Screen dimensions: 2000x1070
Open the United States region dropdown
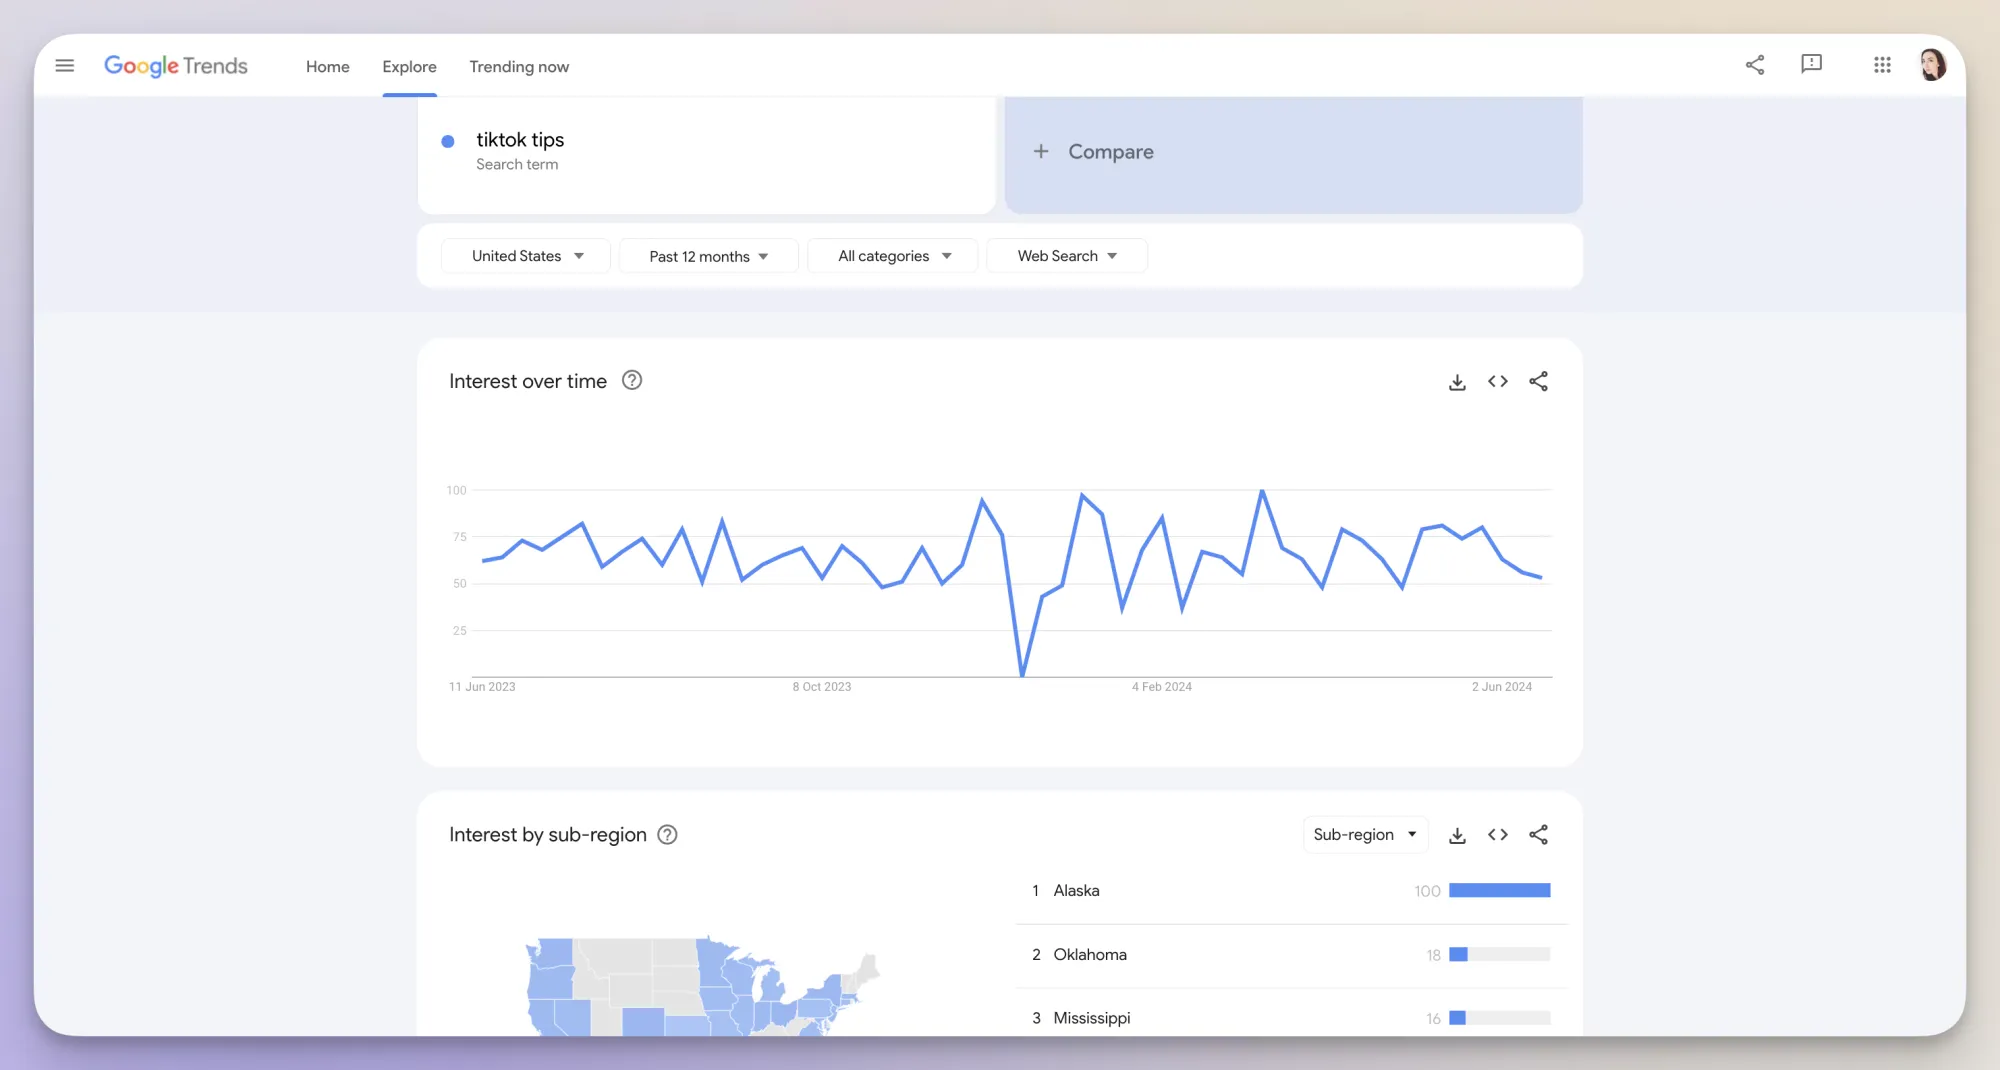526,256
